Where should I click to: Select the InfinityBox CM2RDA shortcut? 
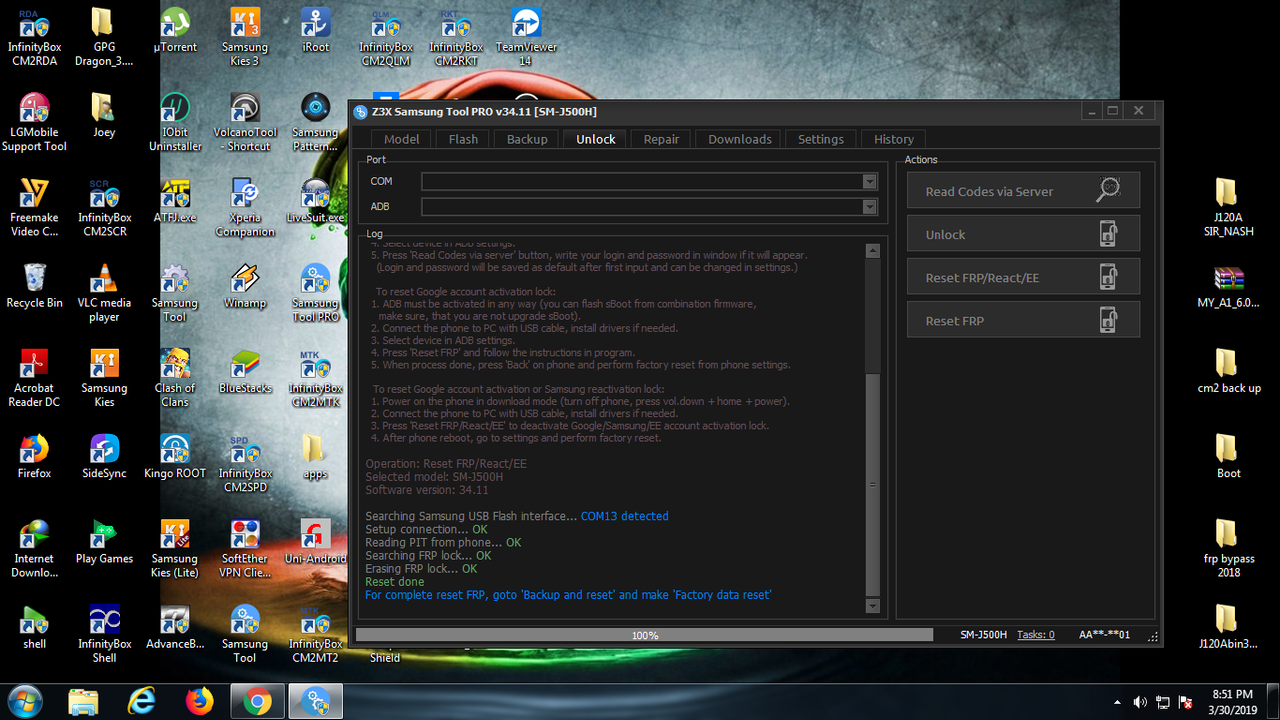tap(34, 38)
